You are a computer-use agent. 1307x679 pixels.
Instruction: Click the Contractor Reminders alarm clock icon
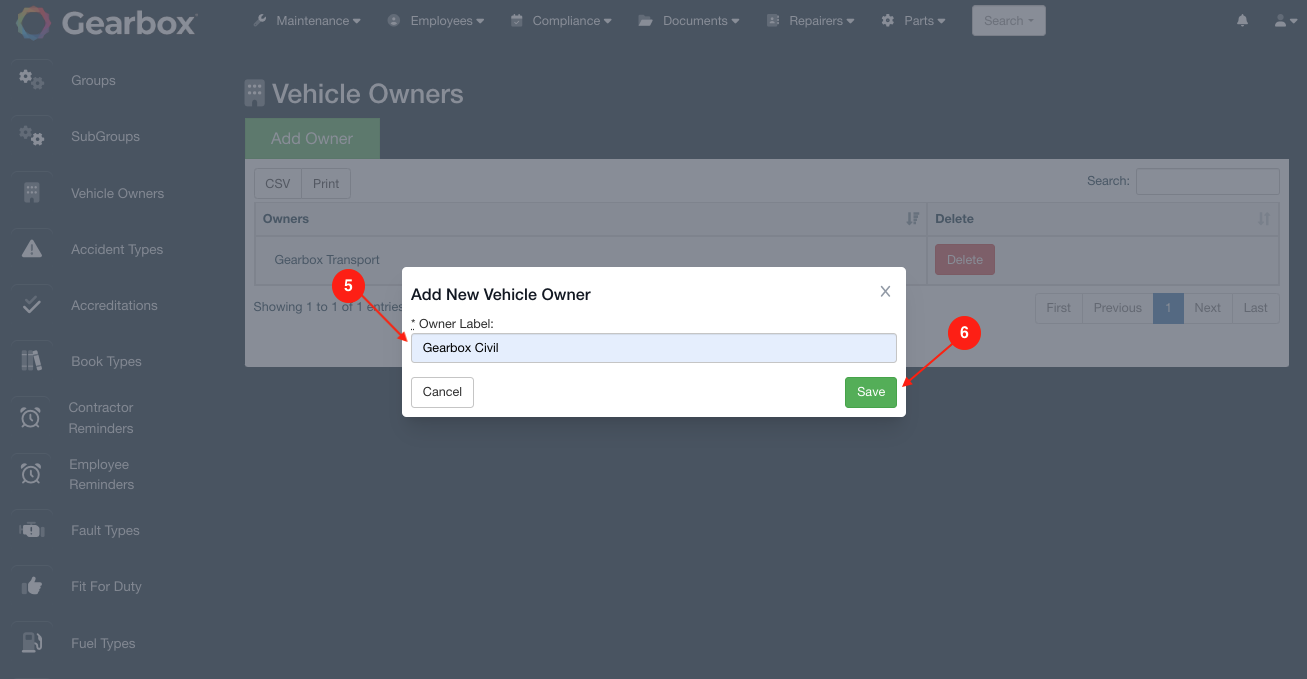pos(31,417)
